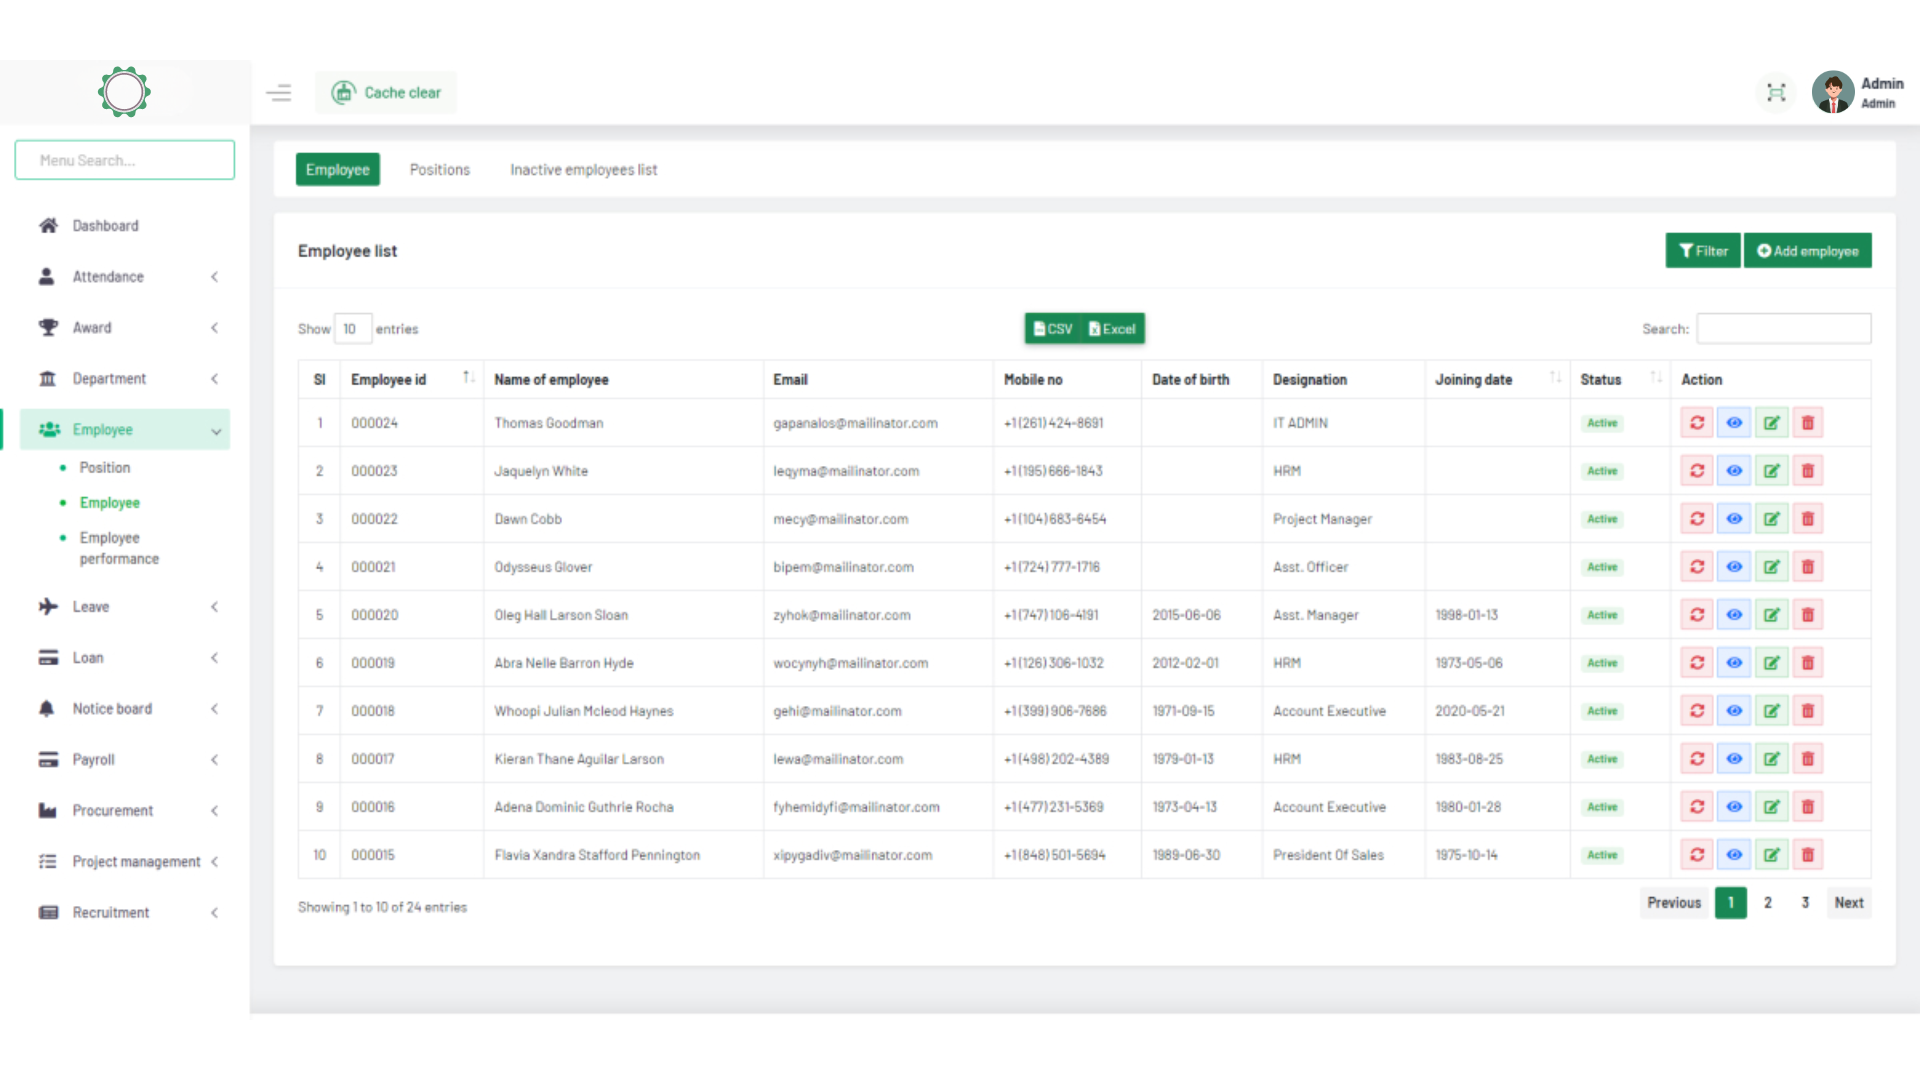Export table with the CSV button
This screenshot has width=1920, height=1080.
(1053, 329)
